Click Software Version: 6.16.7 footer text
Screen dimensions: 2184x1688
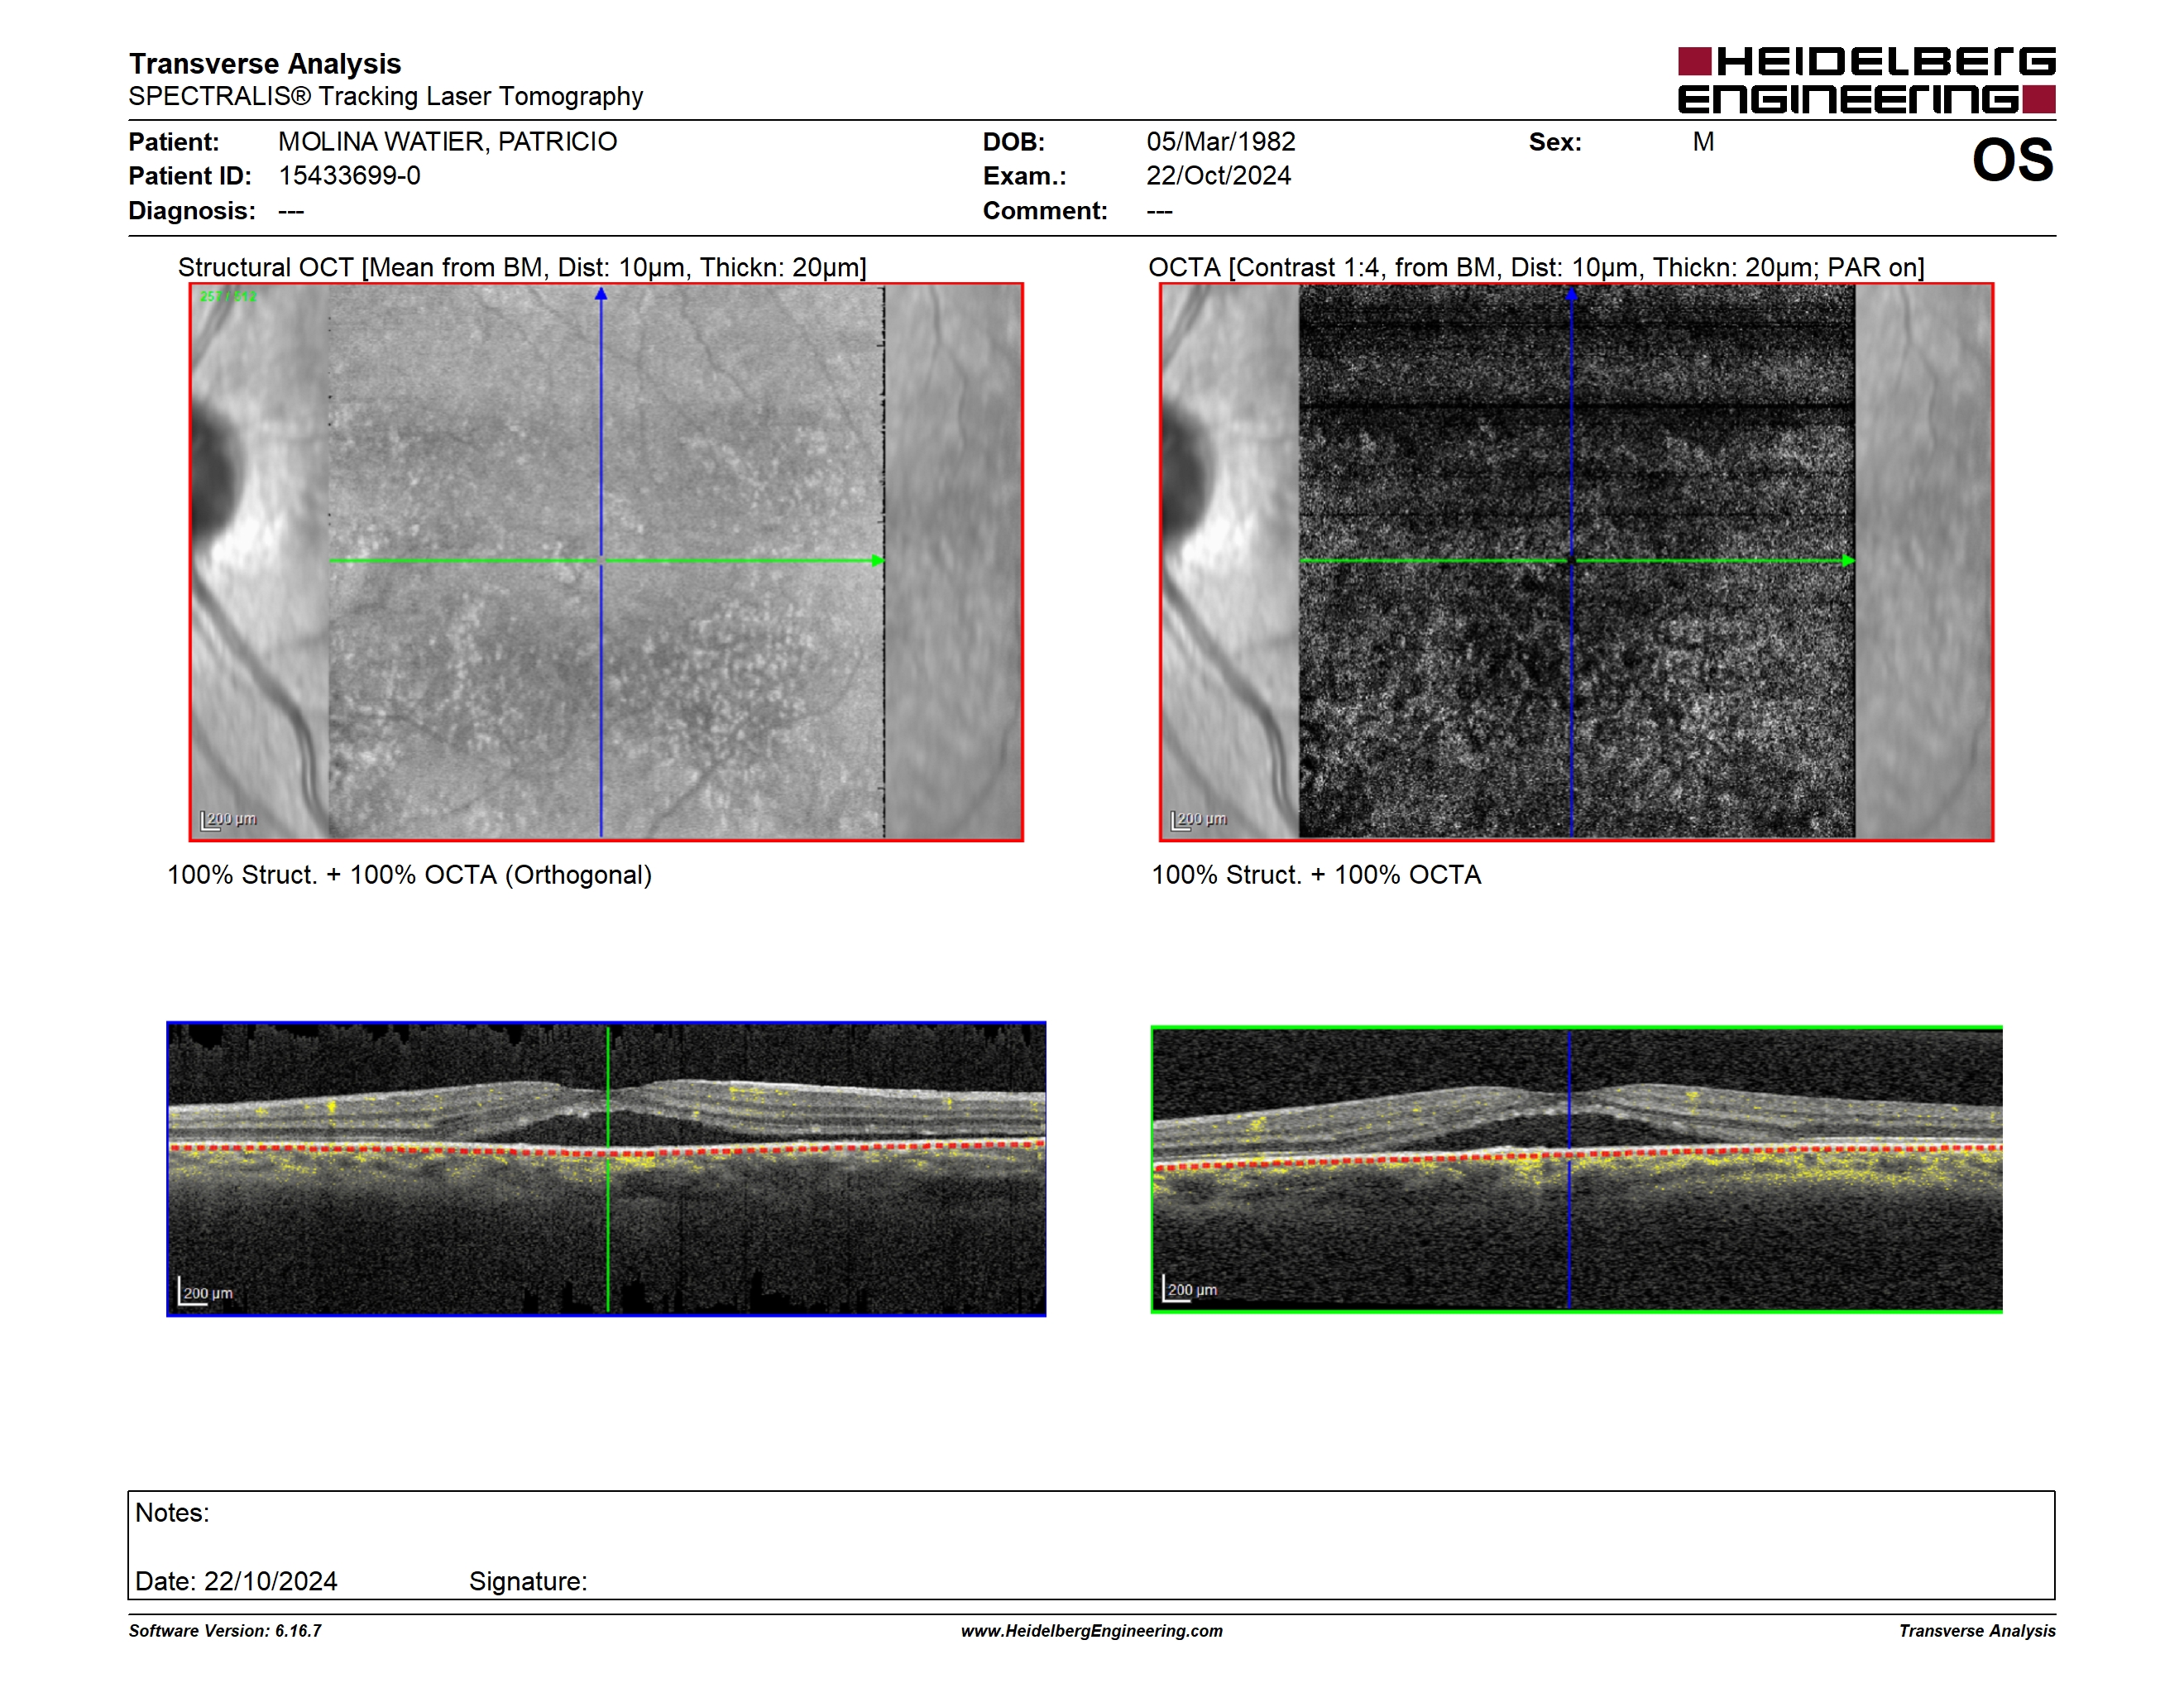click(225, 1631)
